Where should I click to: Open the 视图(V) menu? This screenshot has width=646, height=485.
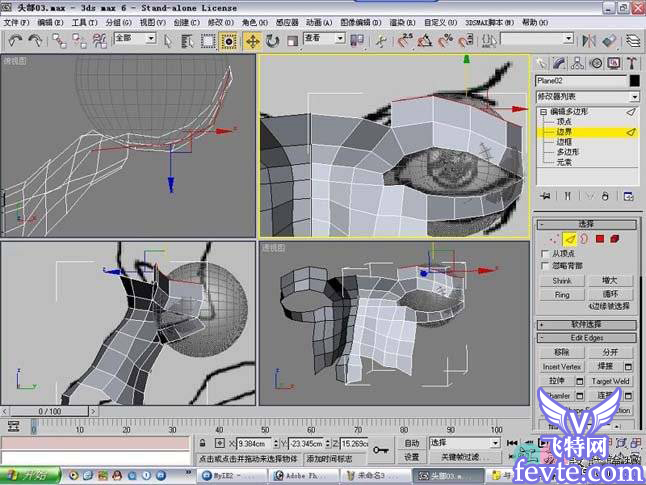pos(153,22)
